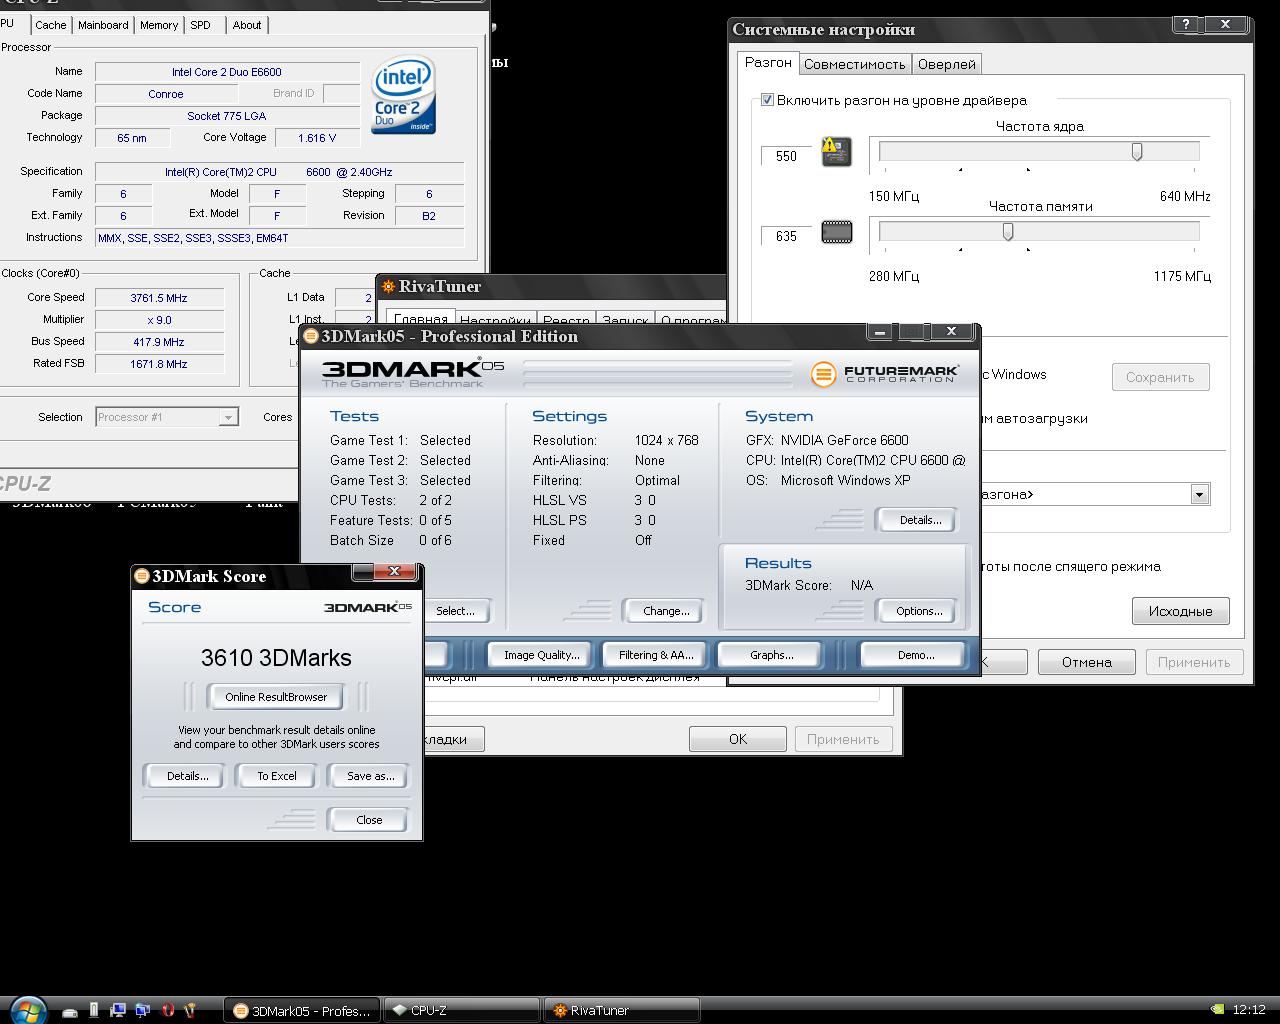
Task: Click the computer monitor quick launch icon
Action: 118,1010
